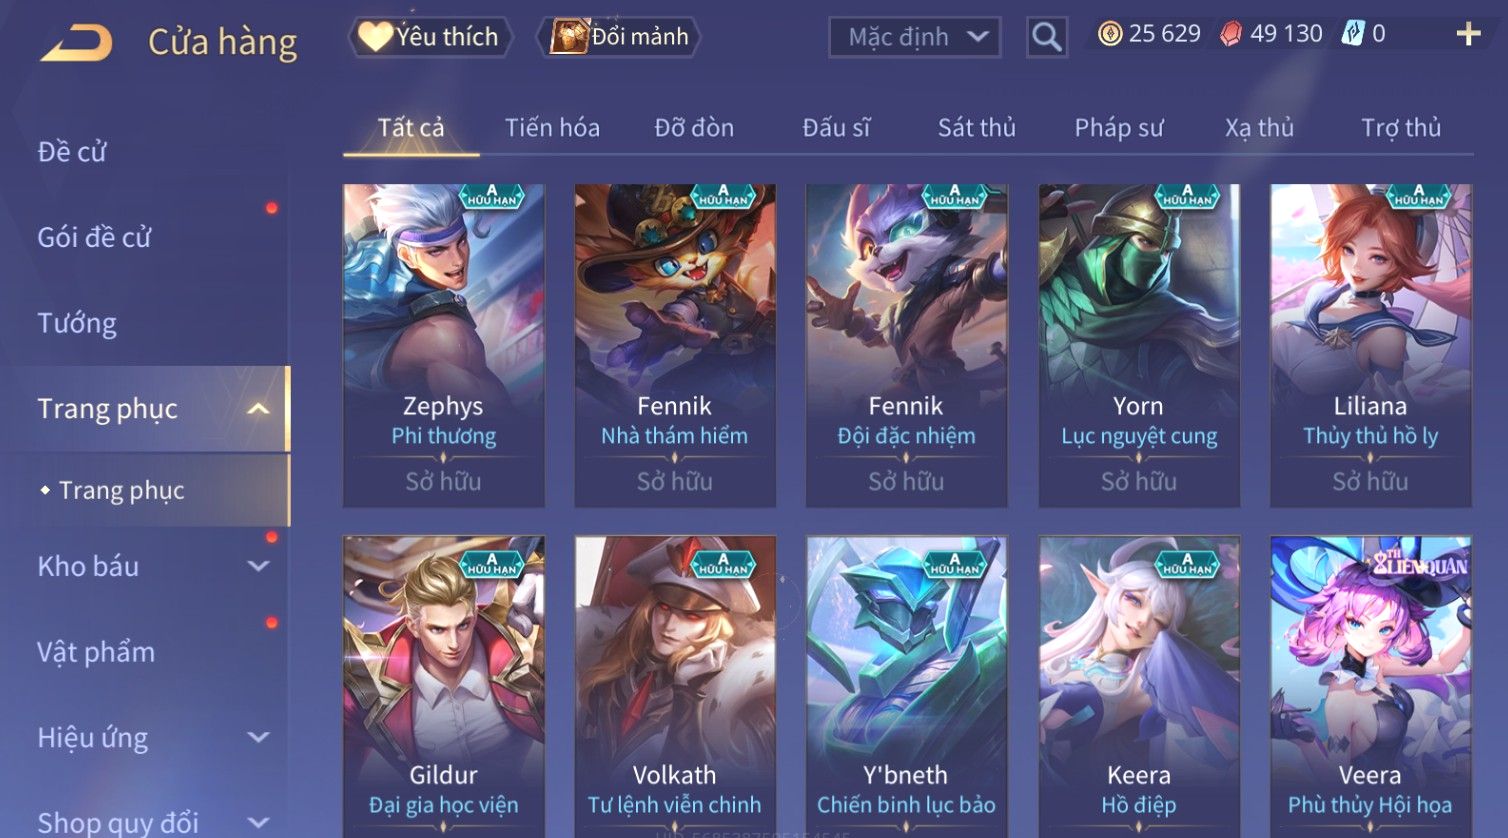Tap the plus icon to add currency

point(1468,34)
